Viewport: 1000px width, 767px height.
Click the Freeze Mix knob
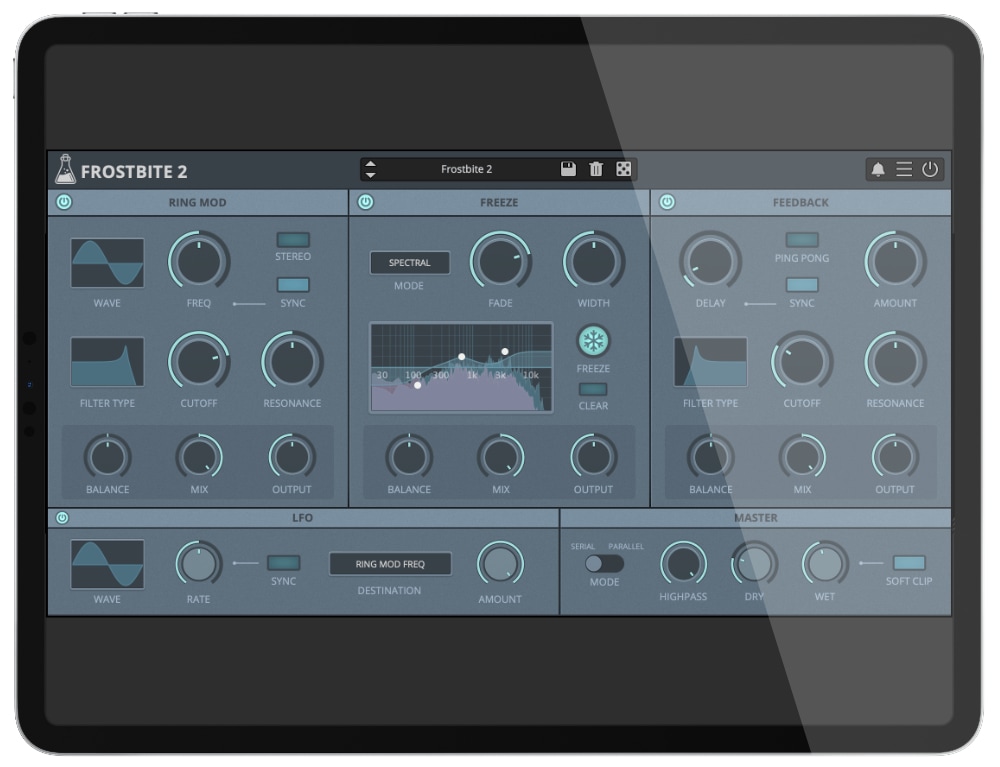(501, 457)
